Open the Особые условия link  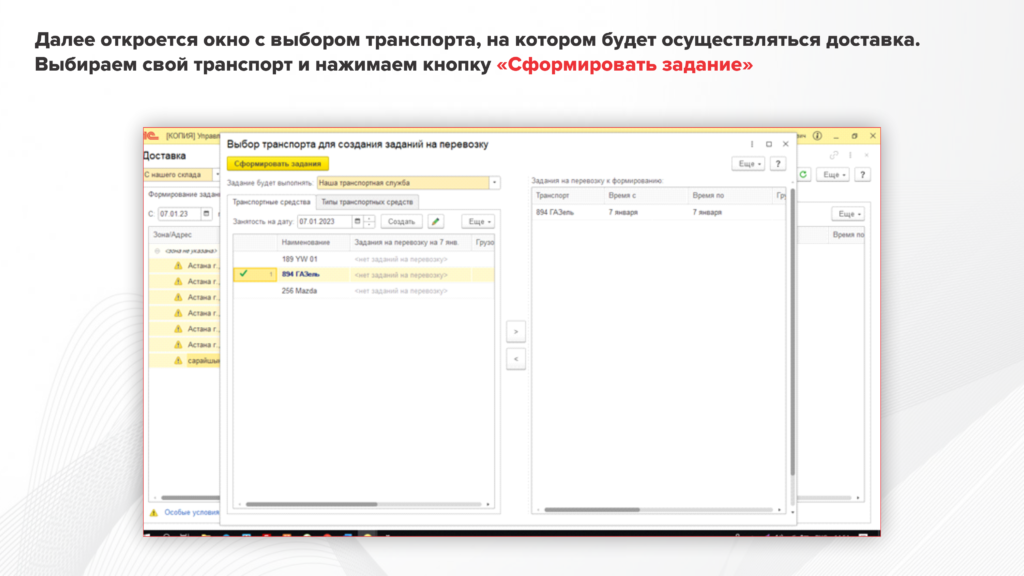(191, 513)
